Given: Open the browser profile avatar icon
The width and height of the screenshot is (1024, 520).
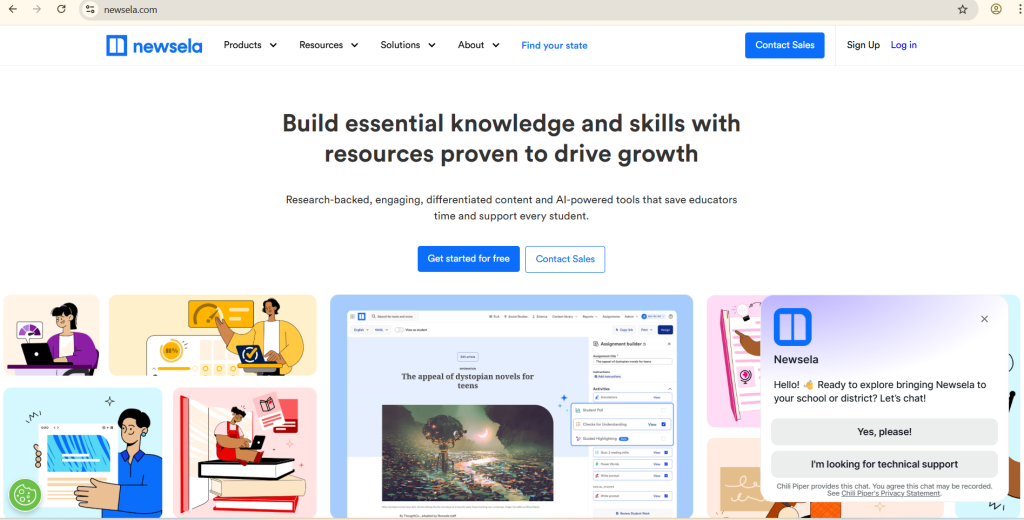Looking at the screenshot, I should (x=996, y=9).
